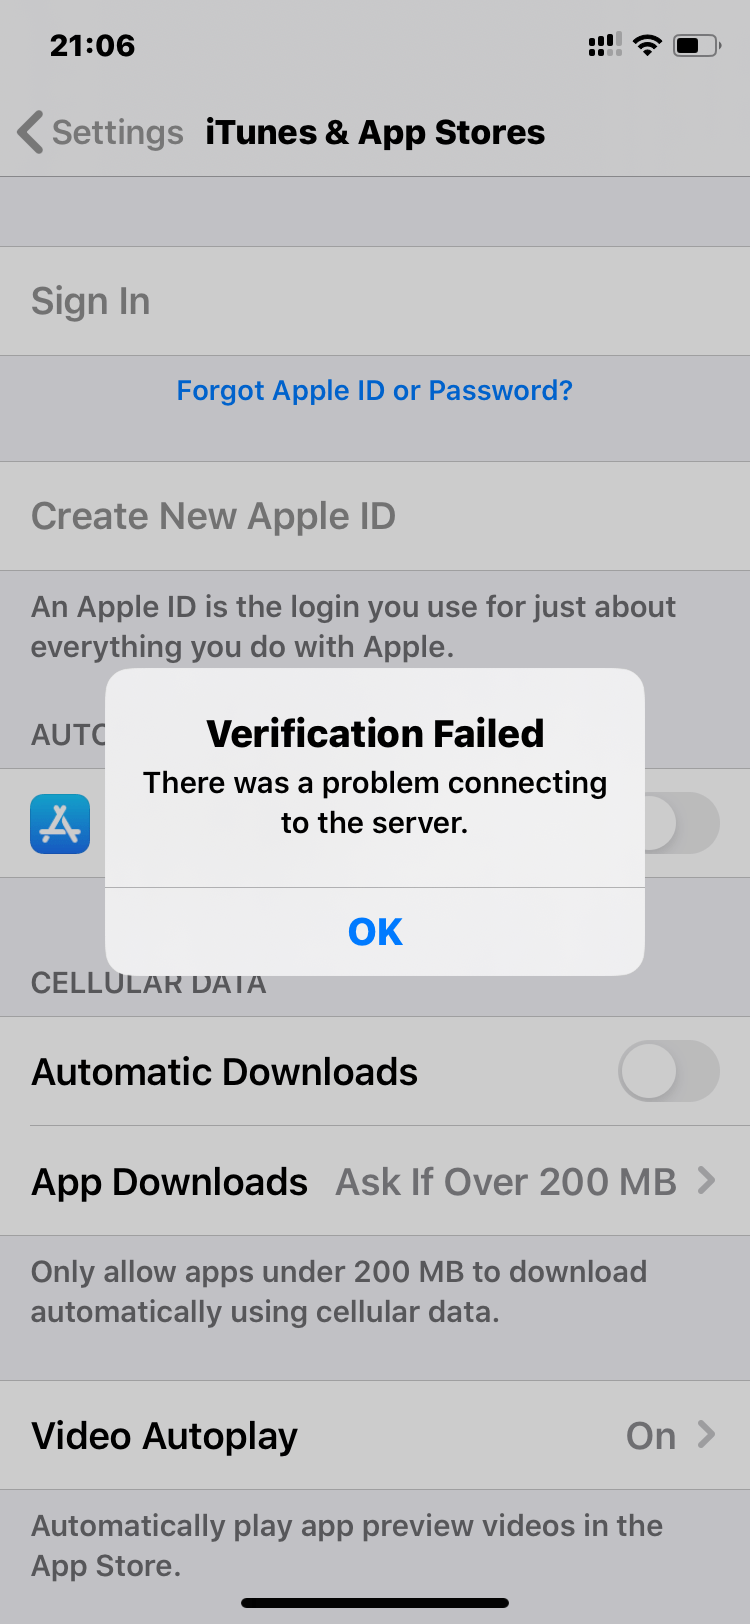750x1624 pixels.
Task: Tap the Verification Failed alert title
Action: (x=375, y=733)
